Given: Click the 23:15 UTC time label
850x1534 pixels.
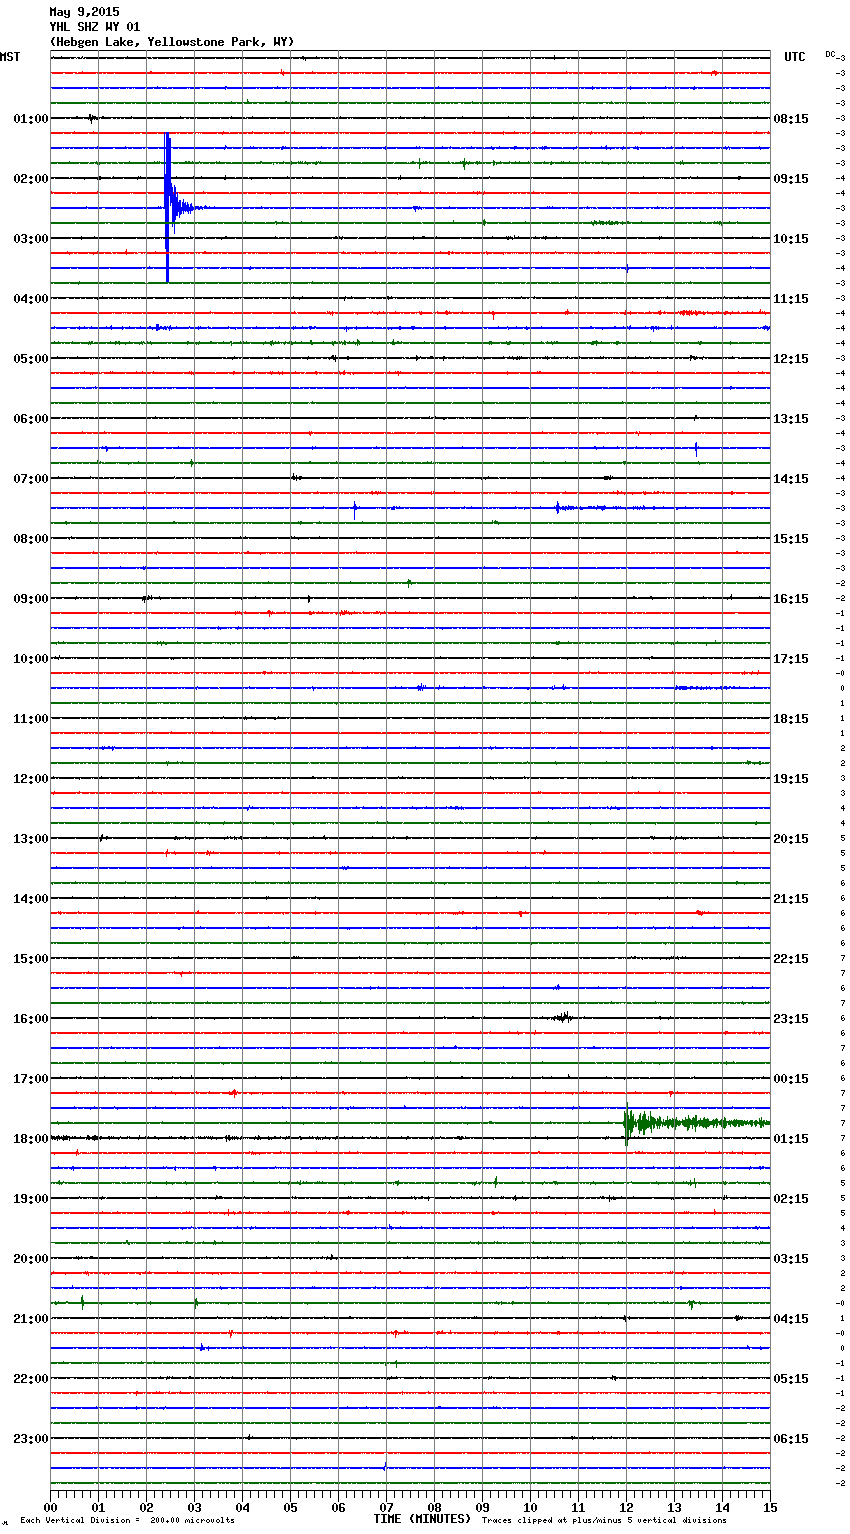Looking at the screenshot, I should click(x=791, y=1019).
